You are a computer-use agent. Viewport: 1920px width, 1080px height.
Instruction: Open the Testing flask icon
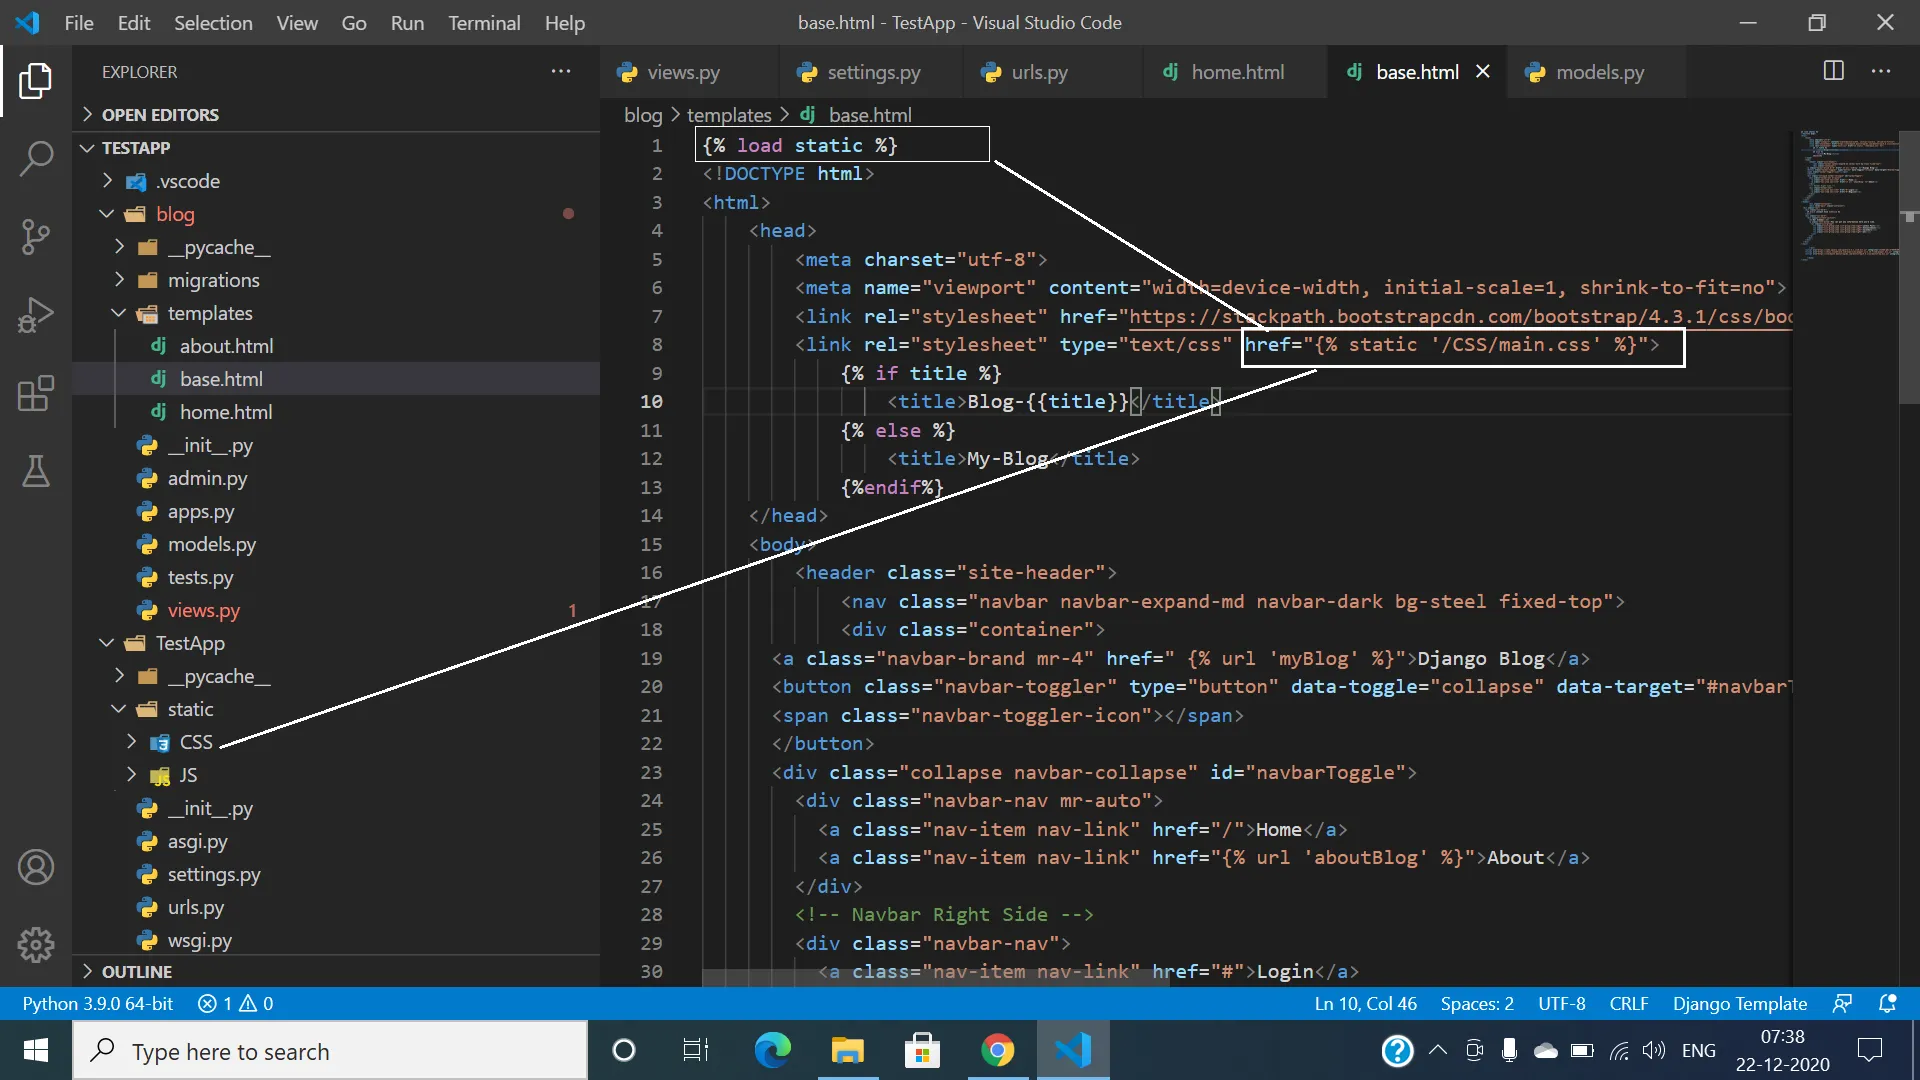[36, 471]
